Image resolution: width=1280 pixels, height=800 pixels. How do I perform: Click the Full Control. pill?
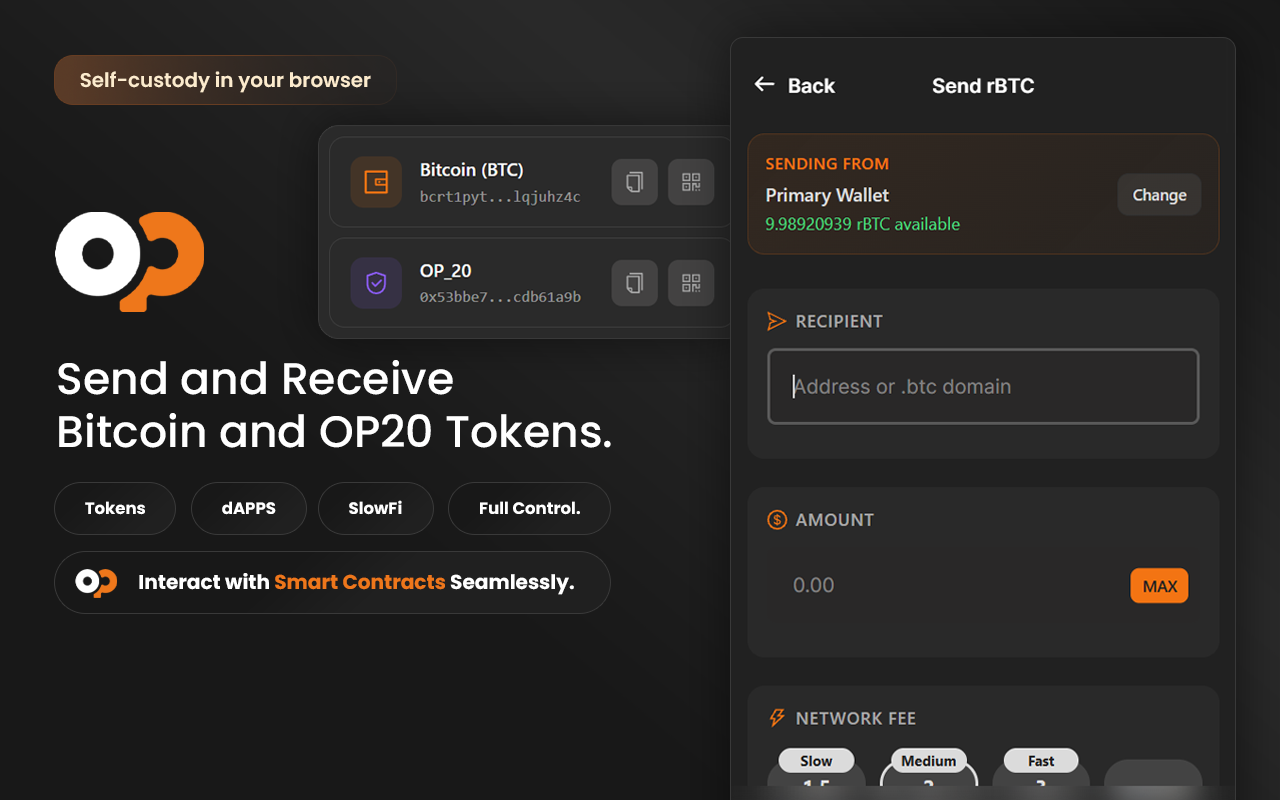(x=529, y=508)
